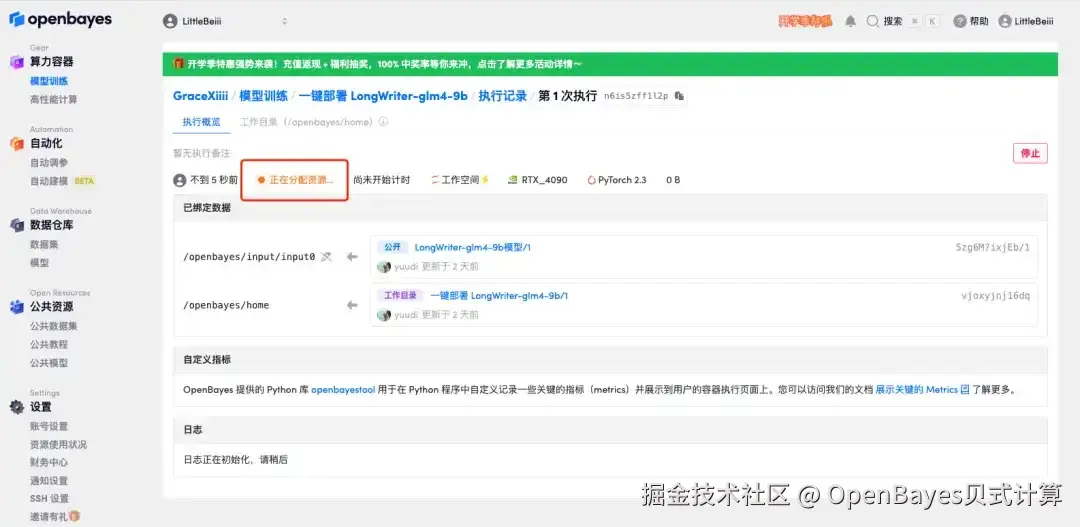This screenshot has height=527, width=1080.
Task: Open the 一键部署 LongWriter-glm4-9b/1 workdir link
Action: pos(499,296)
